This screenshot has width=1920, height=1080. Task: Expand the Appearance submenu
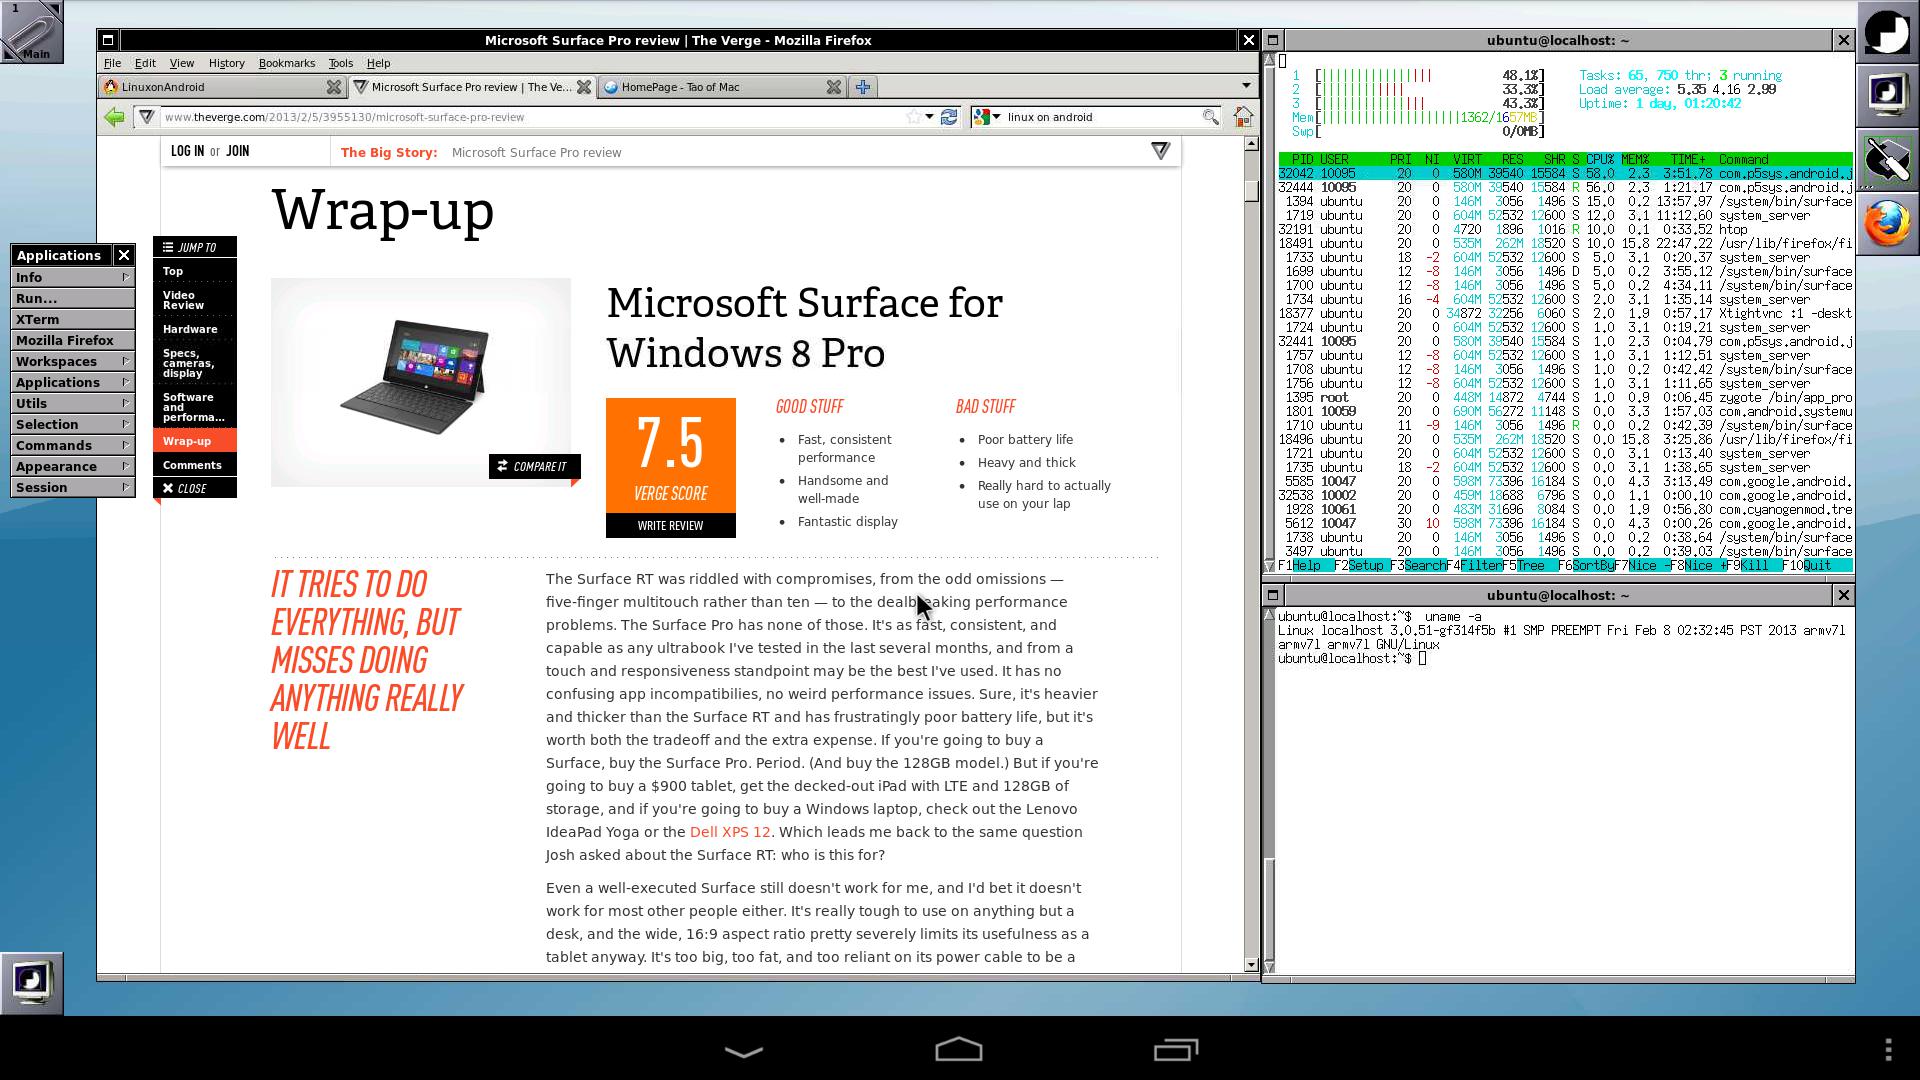pyautogui.click(x=73, y=466)
